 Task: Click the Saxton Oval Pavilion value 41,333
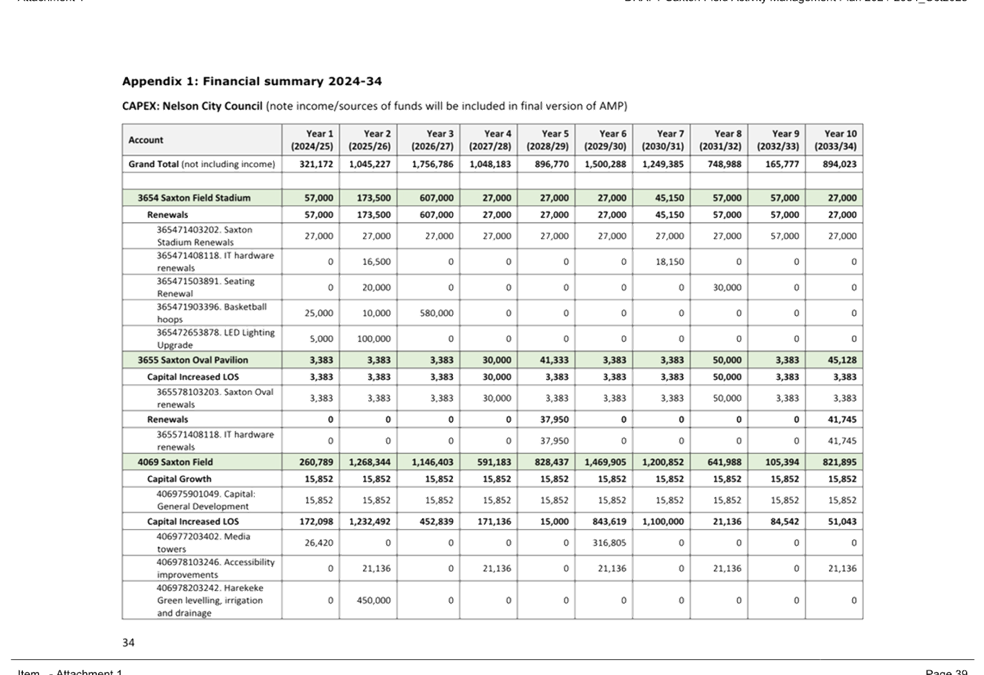coord(554,360)
